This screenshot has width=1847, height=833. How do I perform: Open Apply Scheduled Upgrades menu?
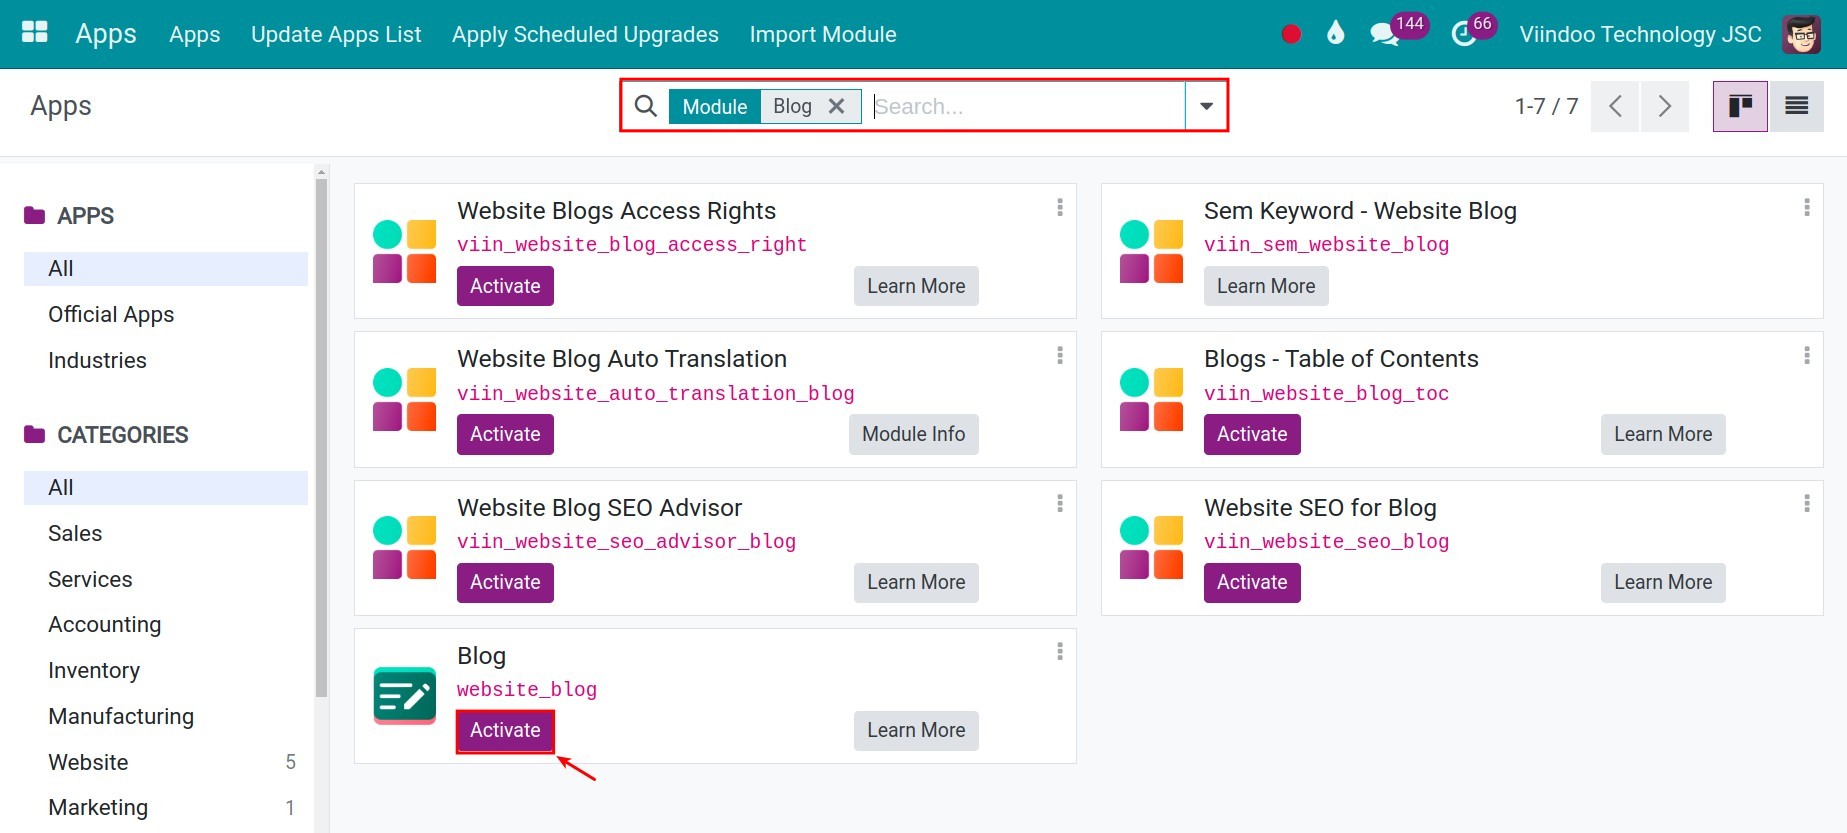click(x=585, y=34)
